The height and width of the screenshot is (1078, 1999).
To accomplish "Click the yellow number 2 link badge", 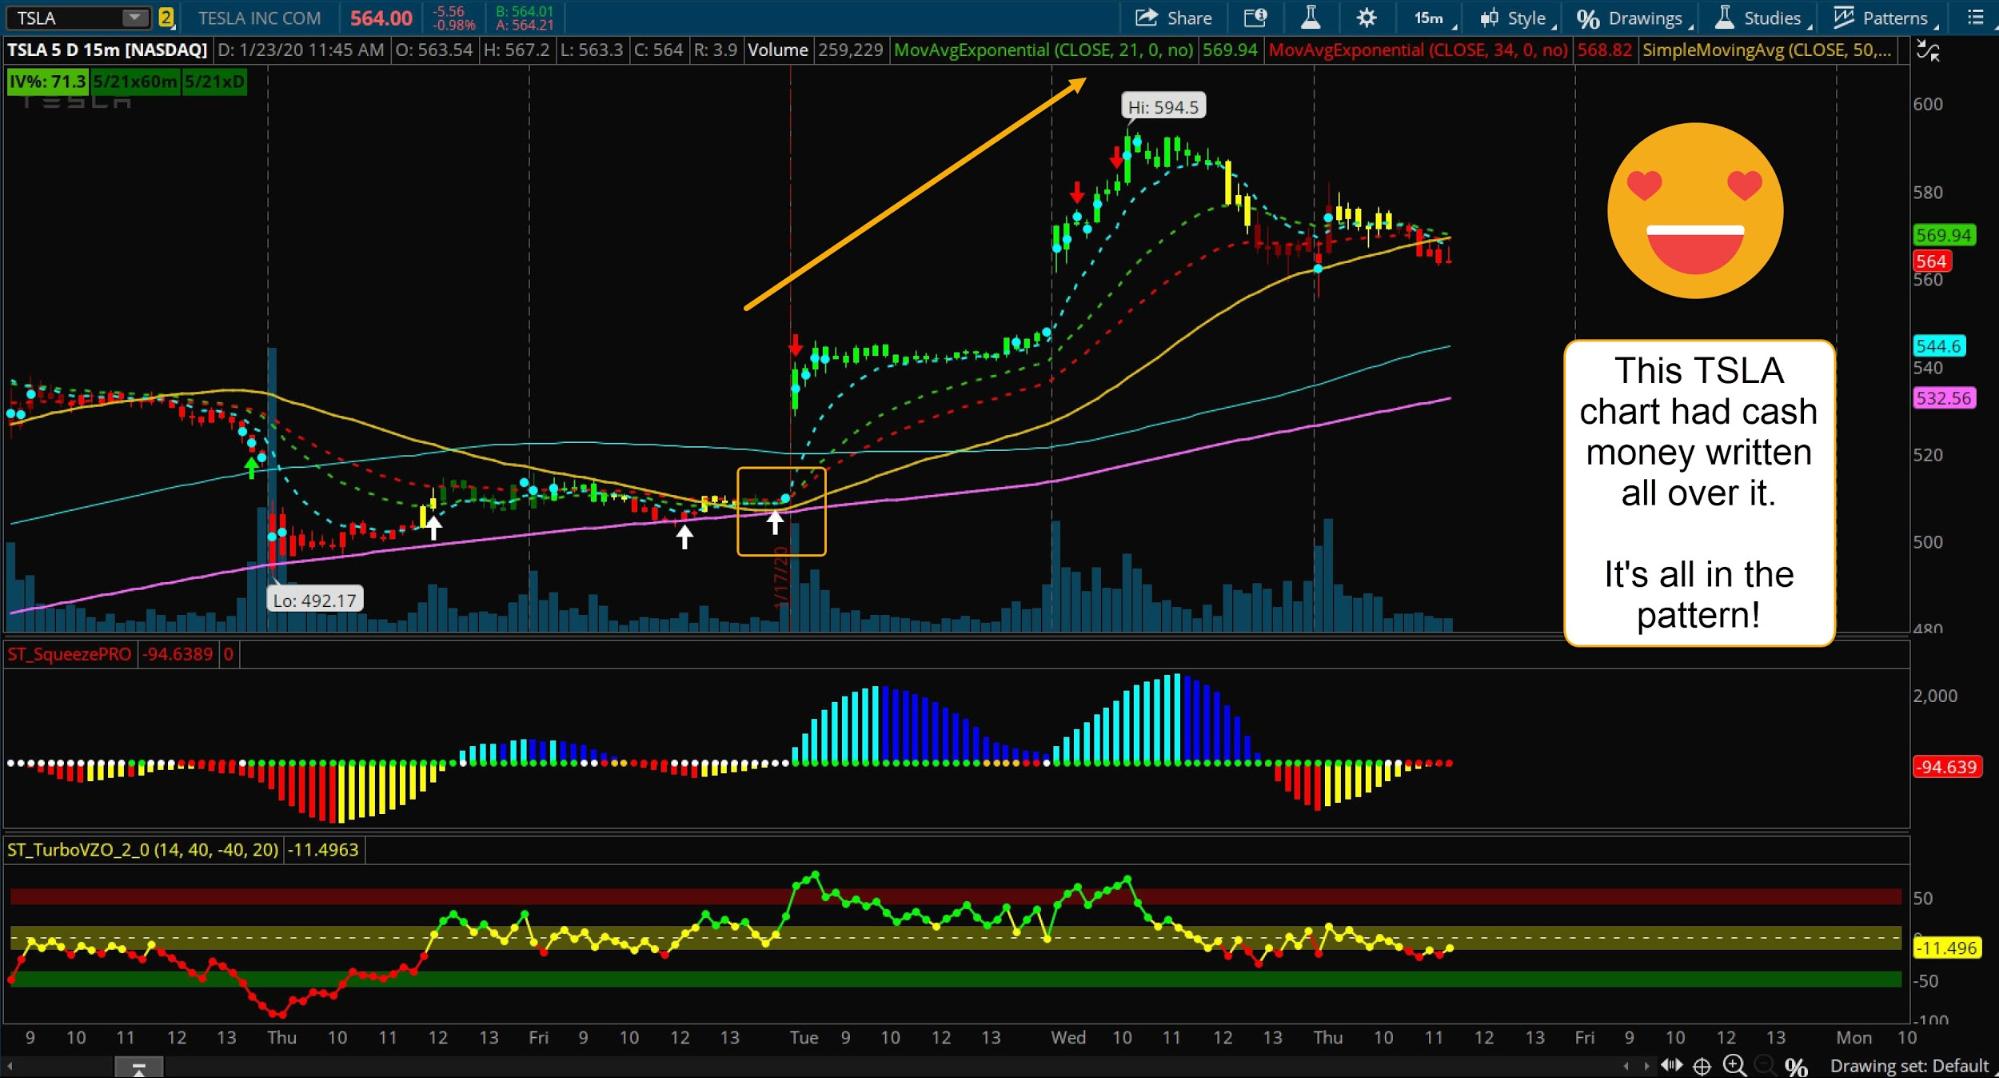I will tap(166, 18).
